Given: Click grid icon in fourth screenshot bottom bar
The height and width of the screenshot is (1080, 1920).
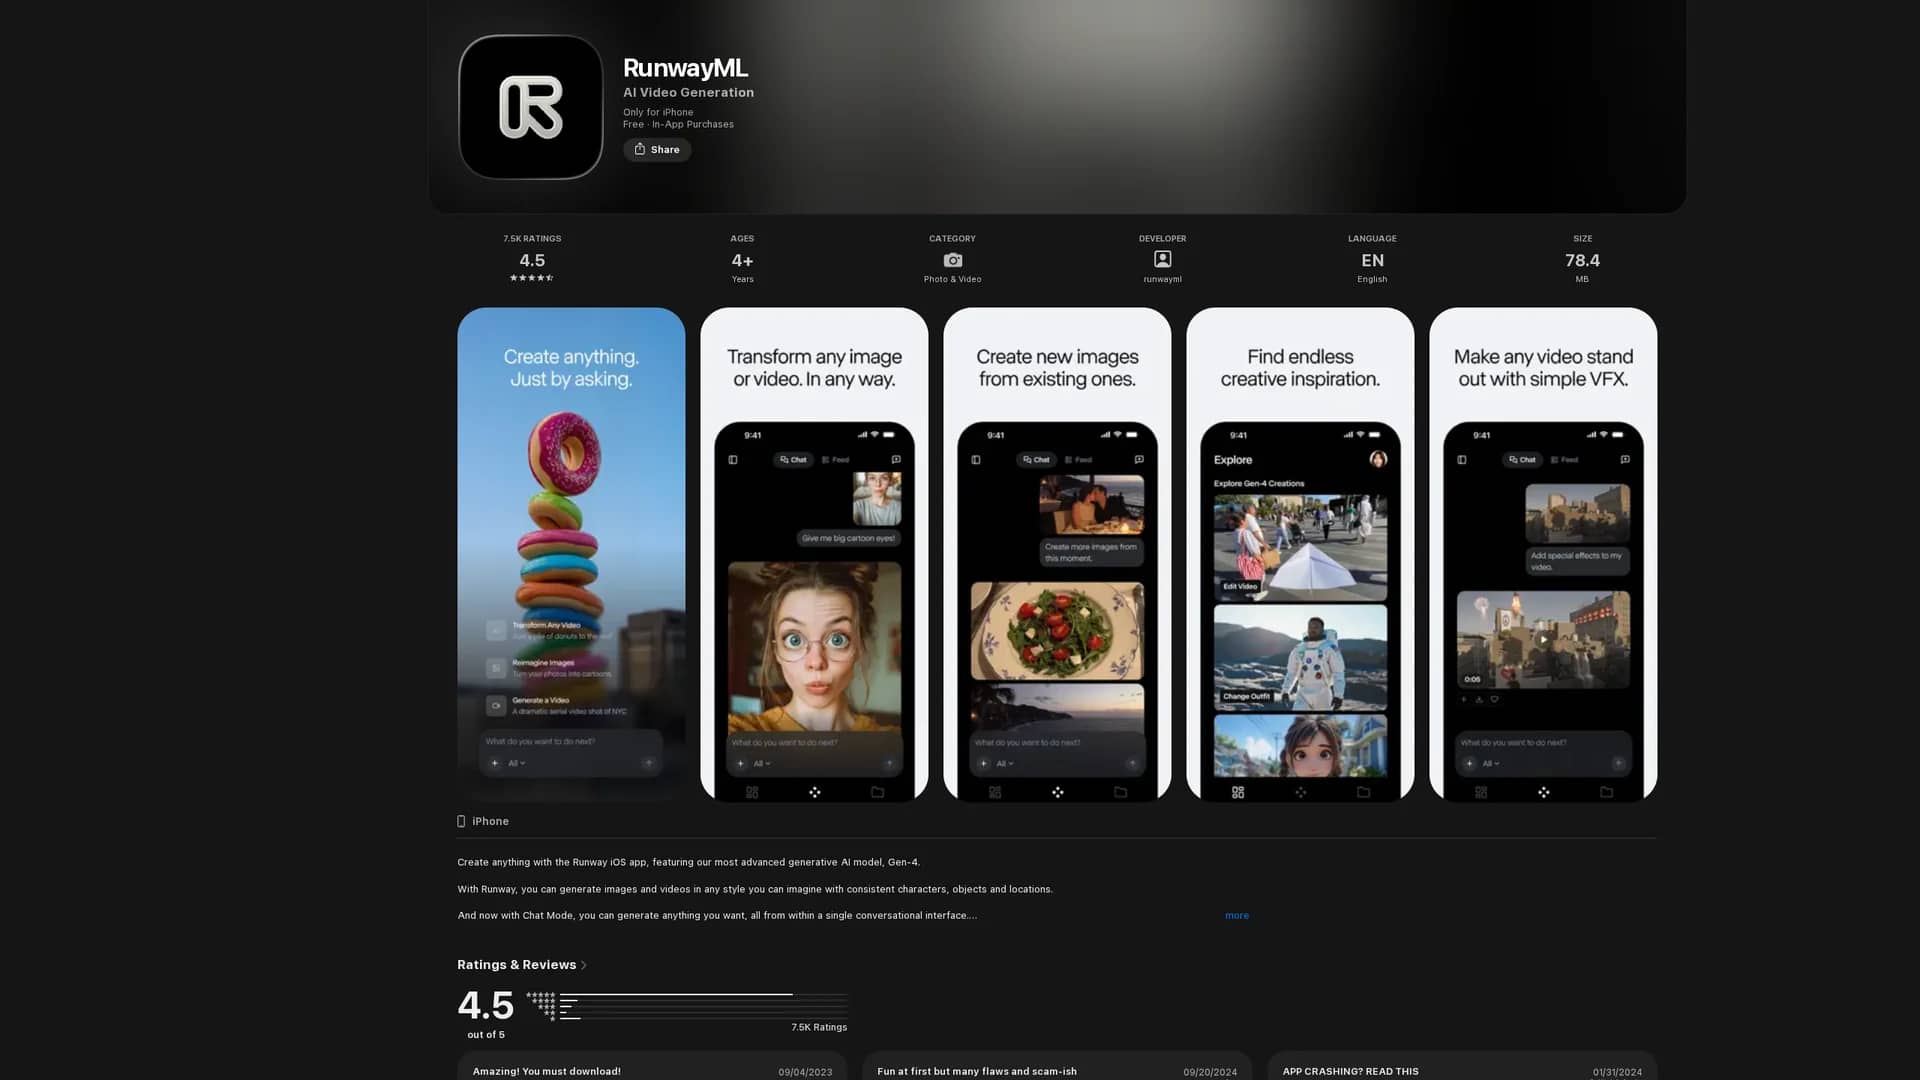Looking at the screenshot, I should (1238, 792).
